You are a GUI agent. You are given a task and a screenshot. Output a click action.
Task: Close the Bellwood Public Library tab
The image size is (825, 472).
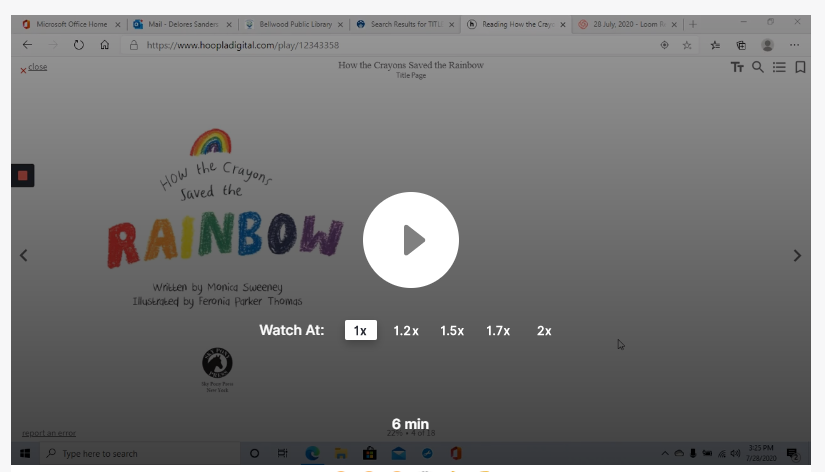pos(340,25)
